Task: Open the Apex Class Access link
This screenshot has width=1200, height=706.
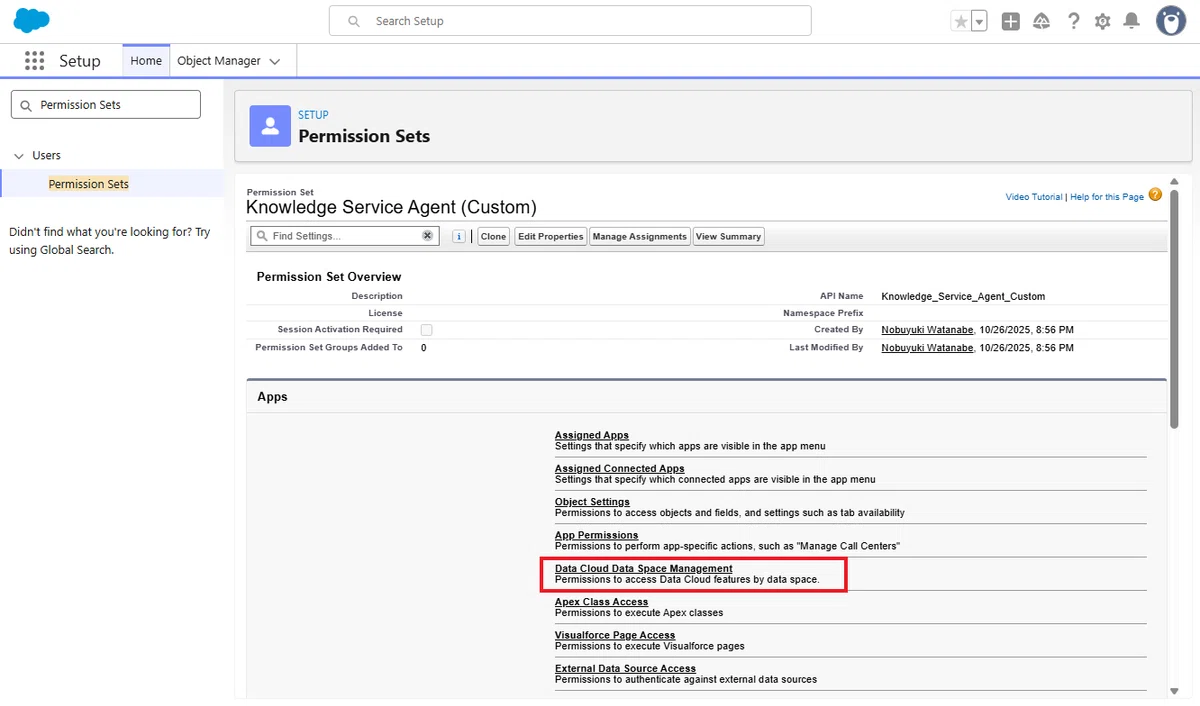Action: (x=602, y=602)
